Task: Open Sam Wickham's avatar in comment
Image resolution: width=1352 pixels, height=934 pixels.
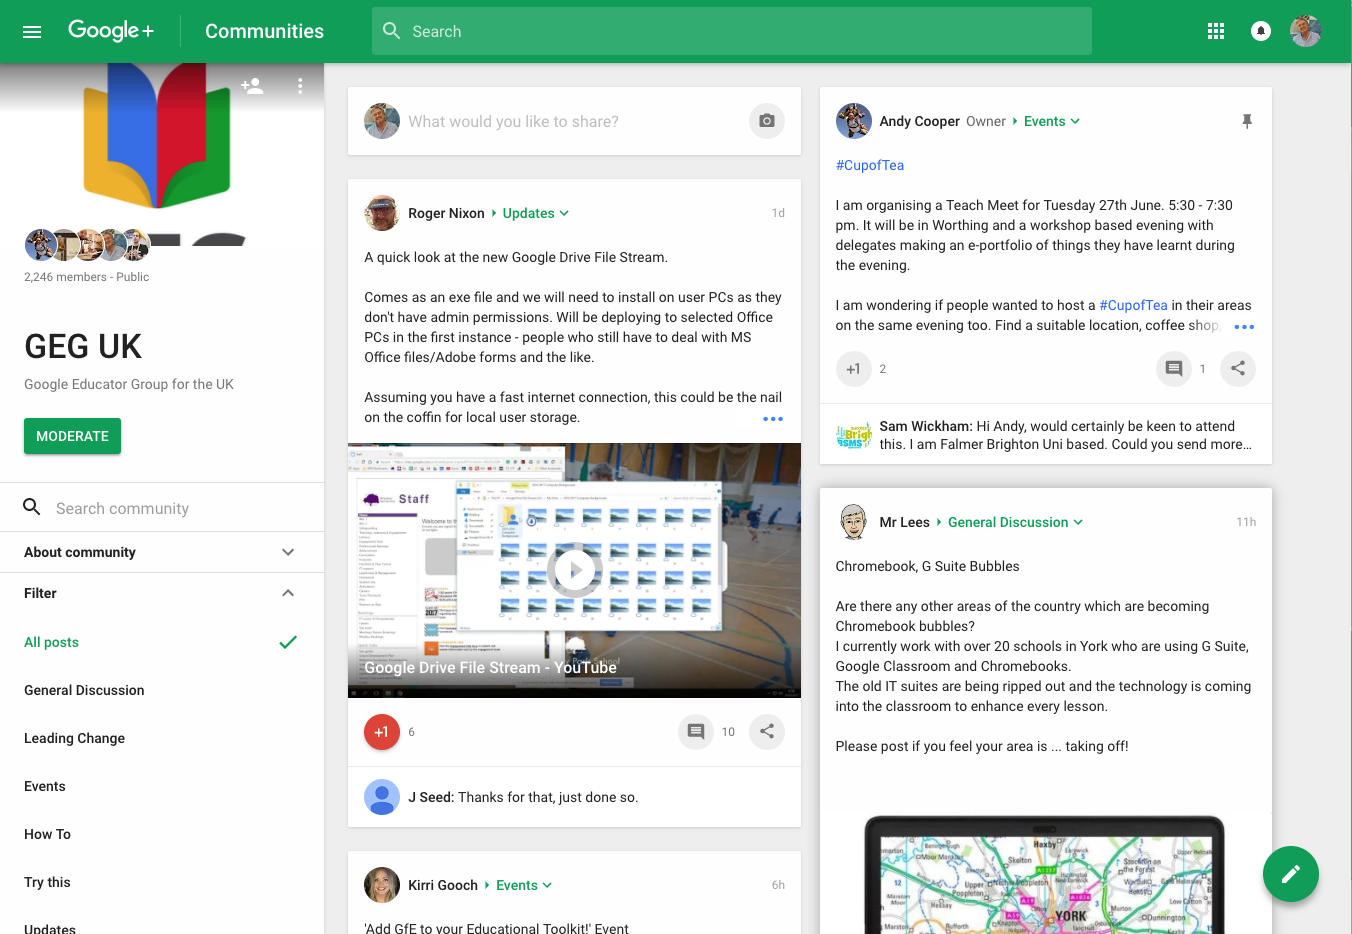Action: point(853,435)
